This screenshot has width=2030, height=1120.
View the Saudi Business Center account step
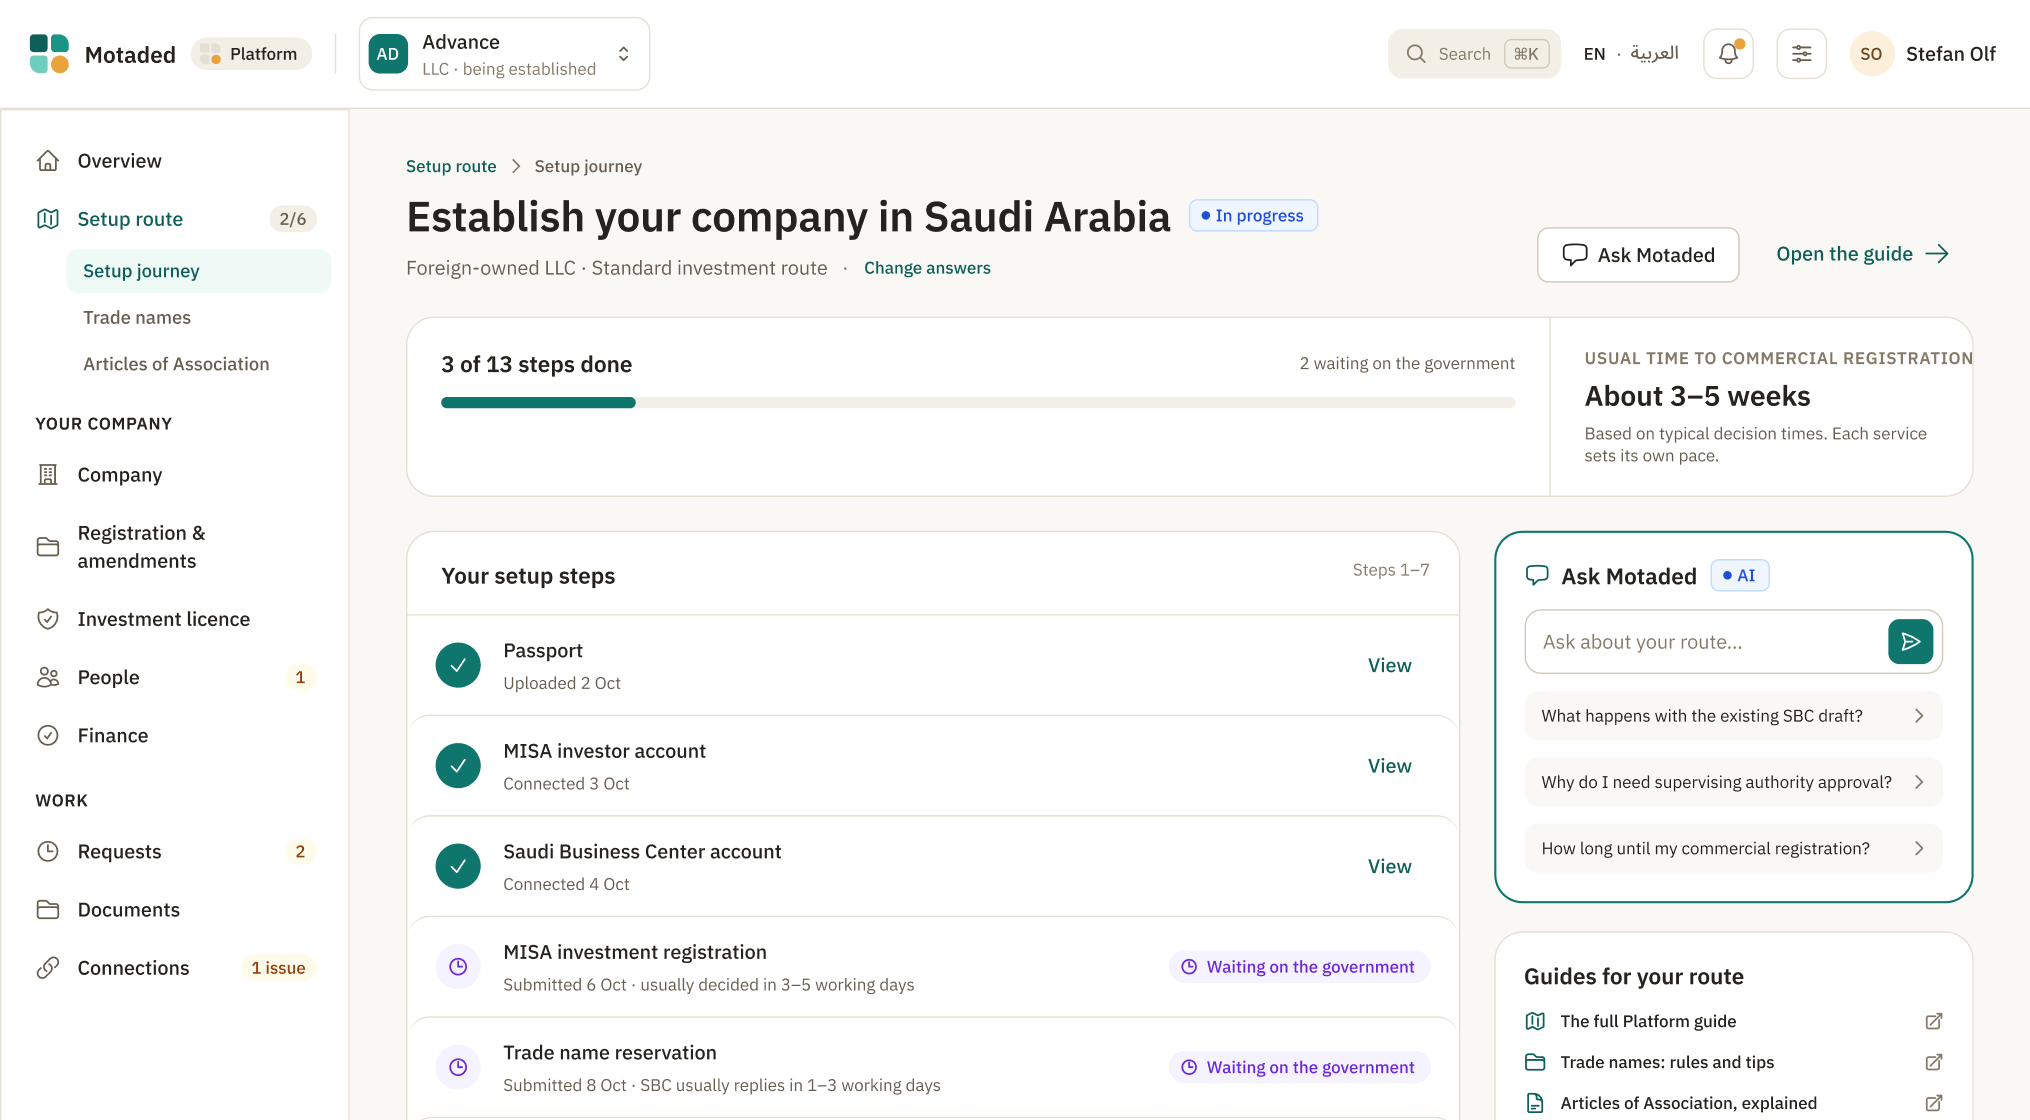[x=1389, y=867]
